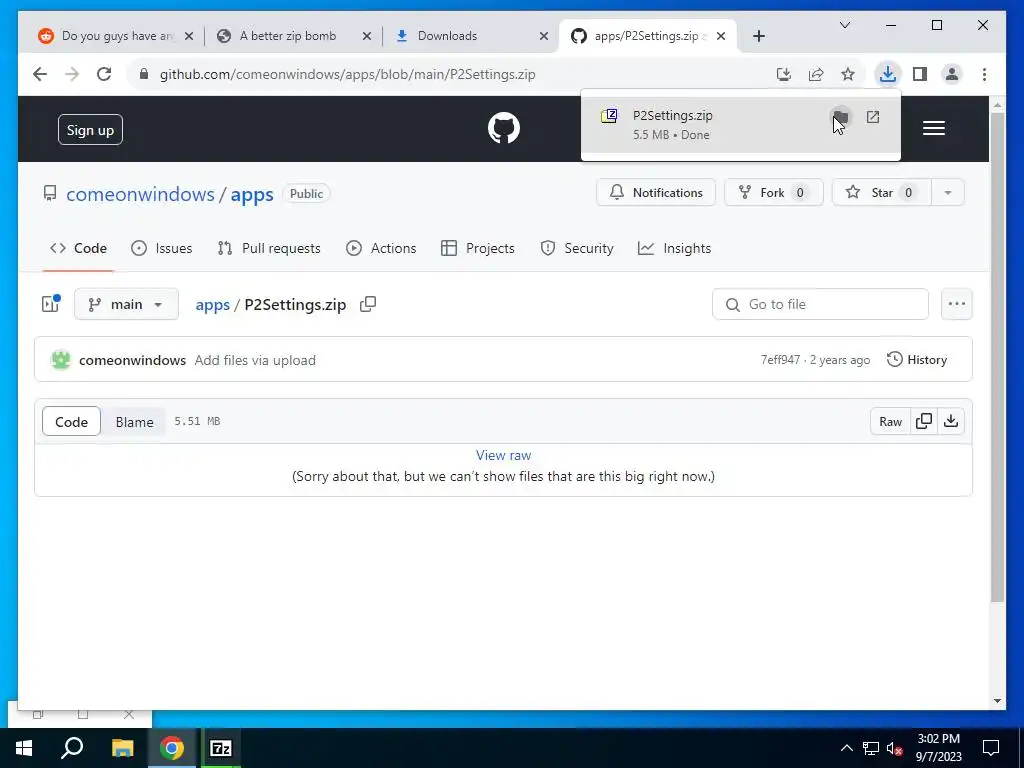
Task: Open the Chrome downloads toolbar button
Action: point(888,74)
